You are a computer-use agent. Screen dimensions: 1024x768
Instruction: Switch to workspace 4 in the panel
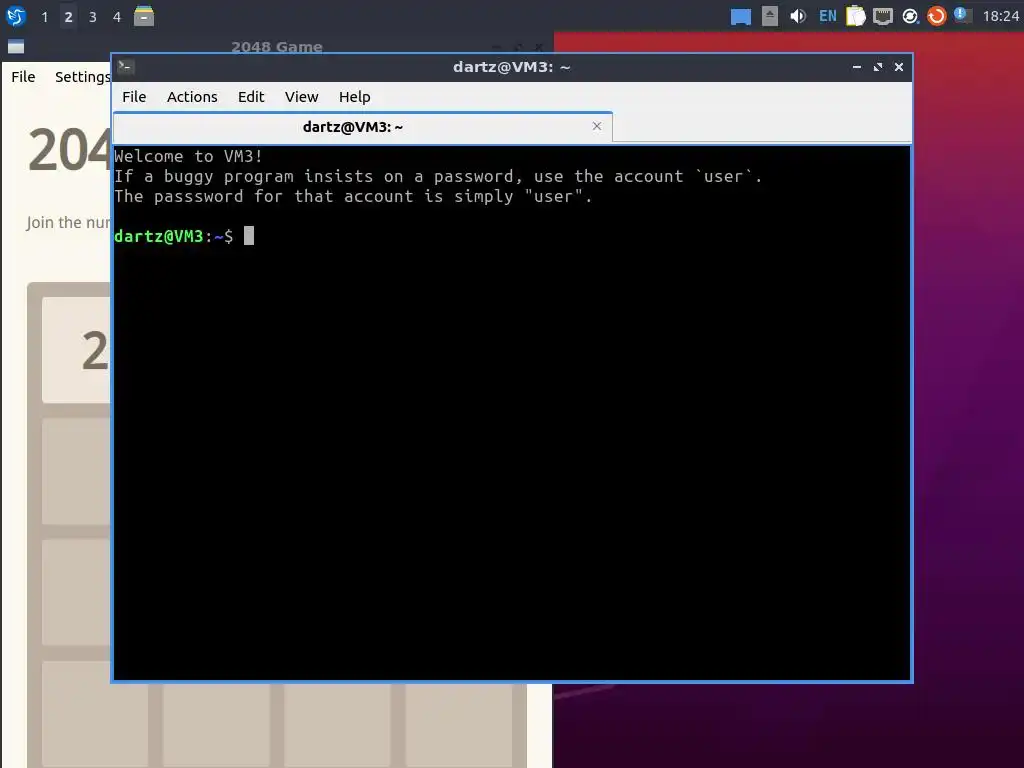[117, 17]
